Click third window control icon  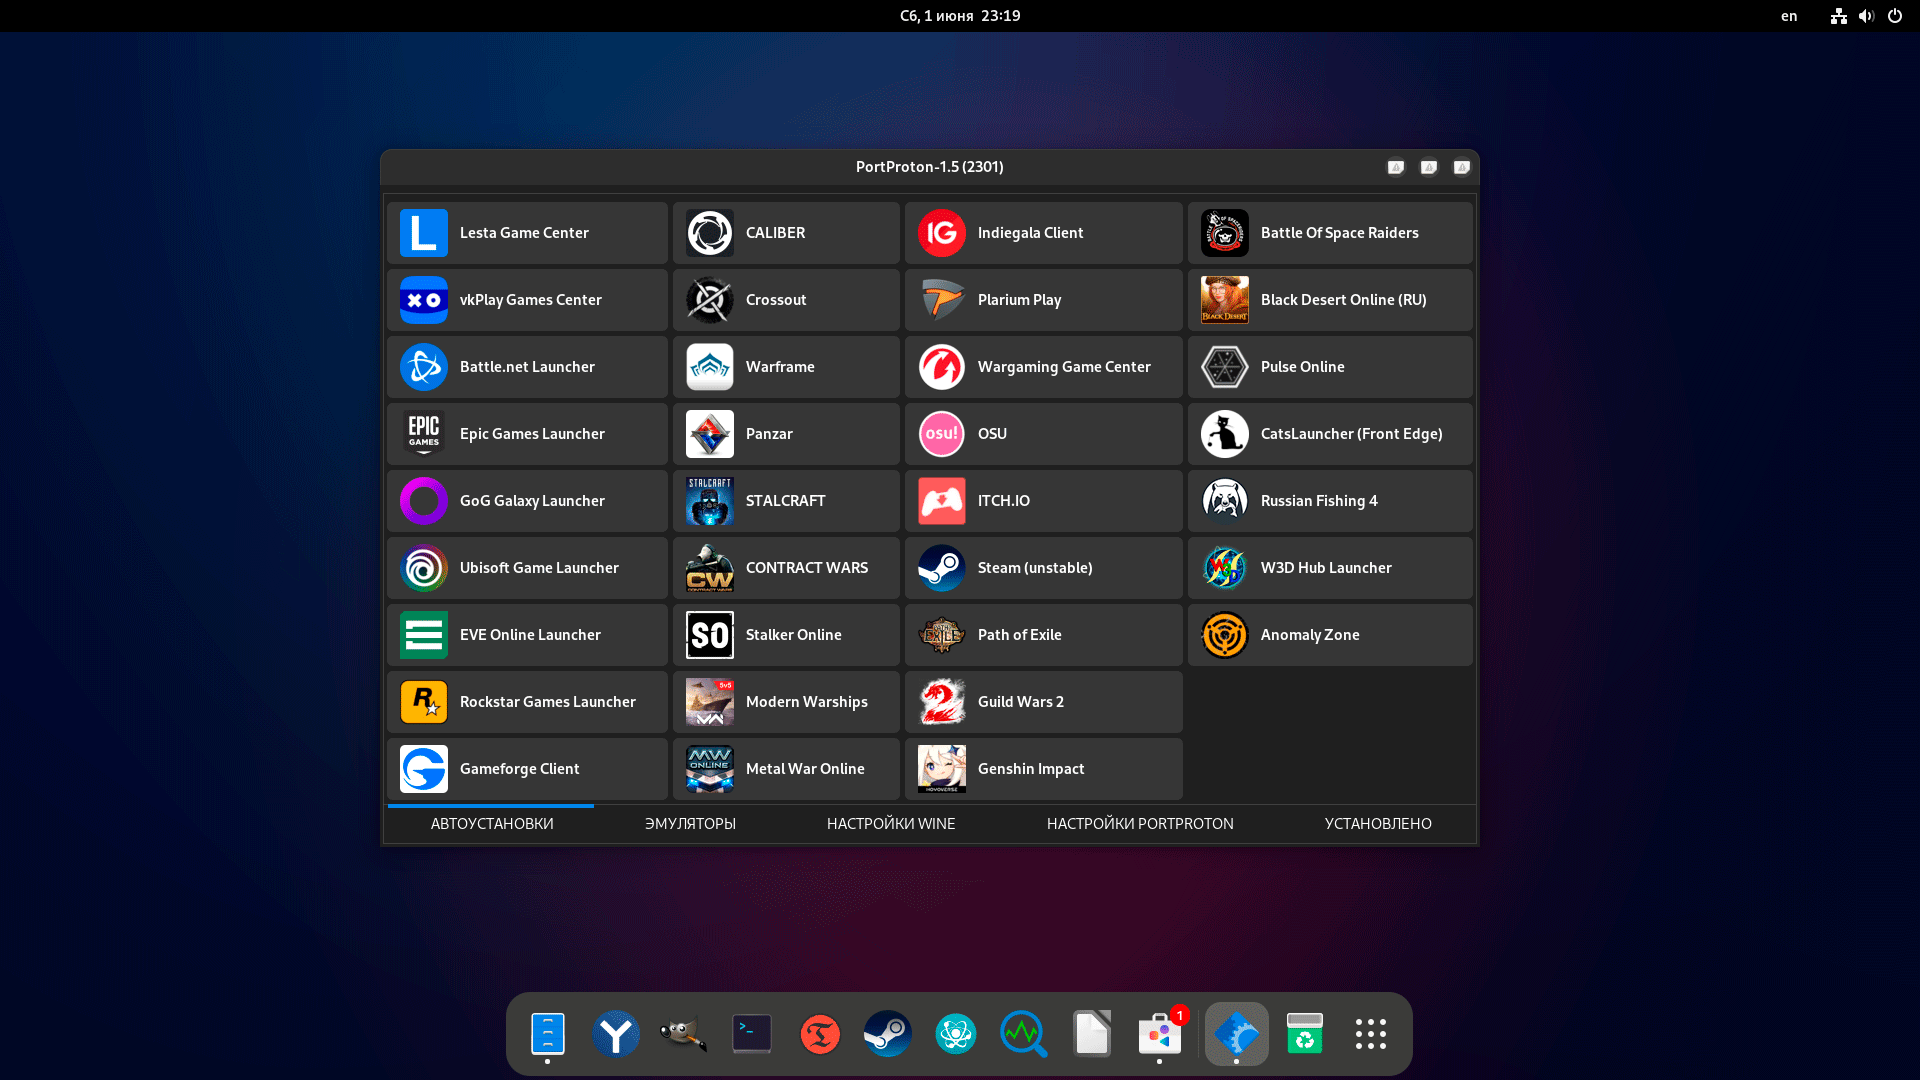(1461, 167)
